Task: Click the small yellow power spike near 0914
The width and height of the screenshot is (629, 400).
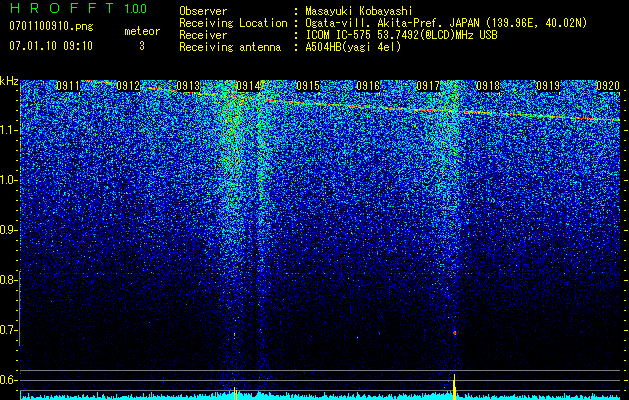Action: [235, 393]
